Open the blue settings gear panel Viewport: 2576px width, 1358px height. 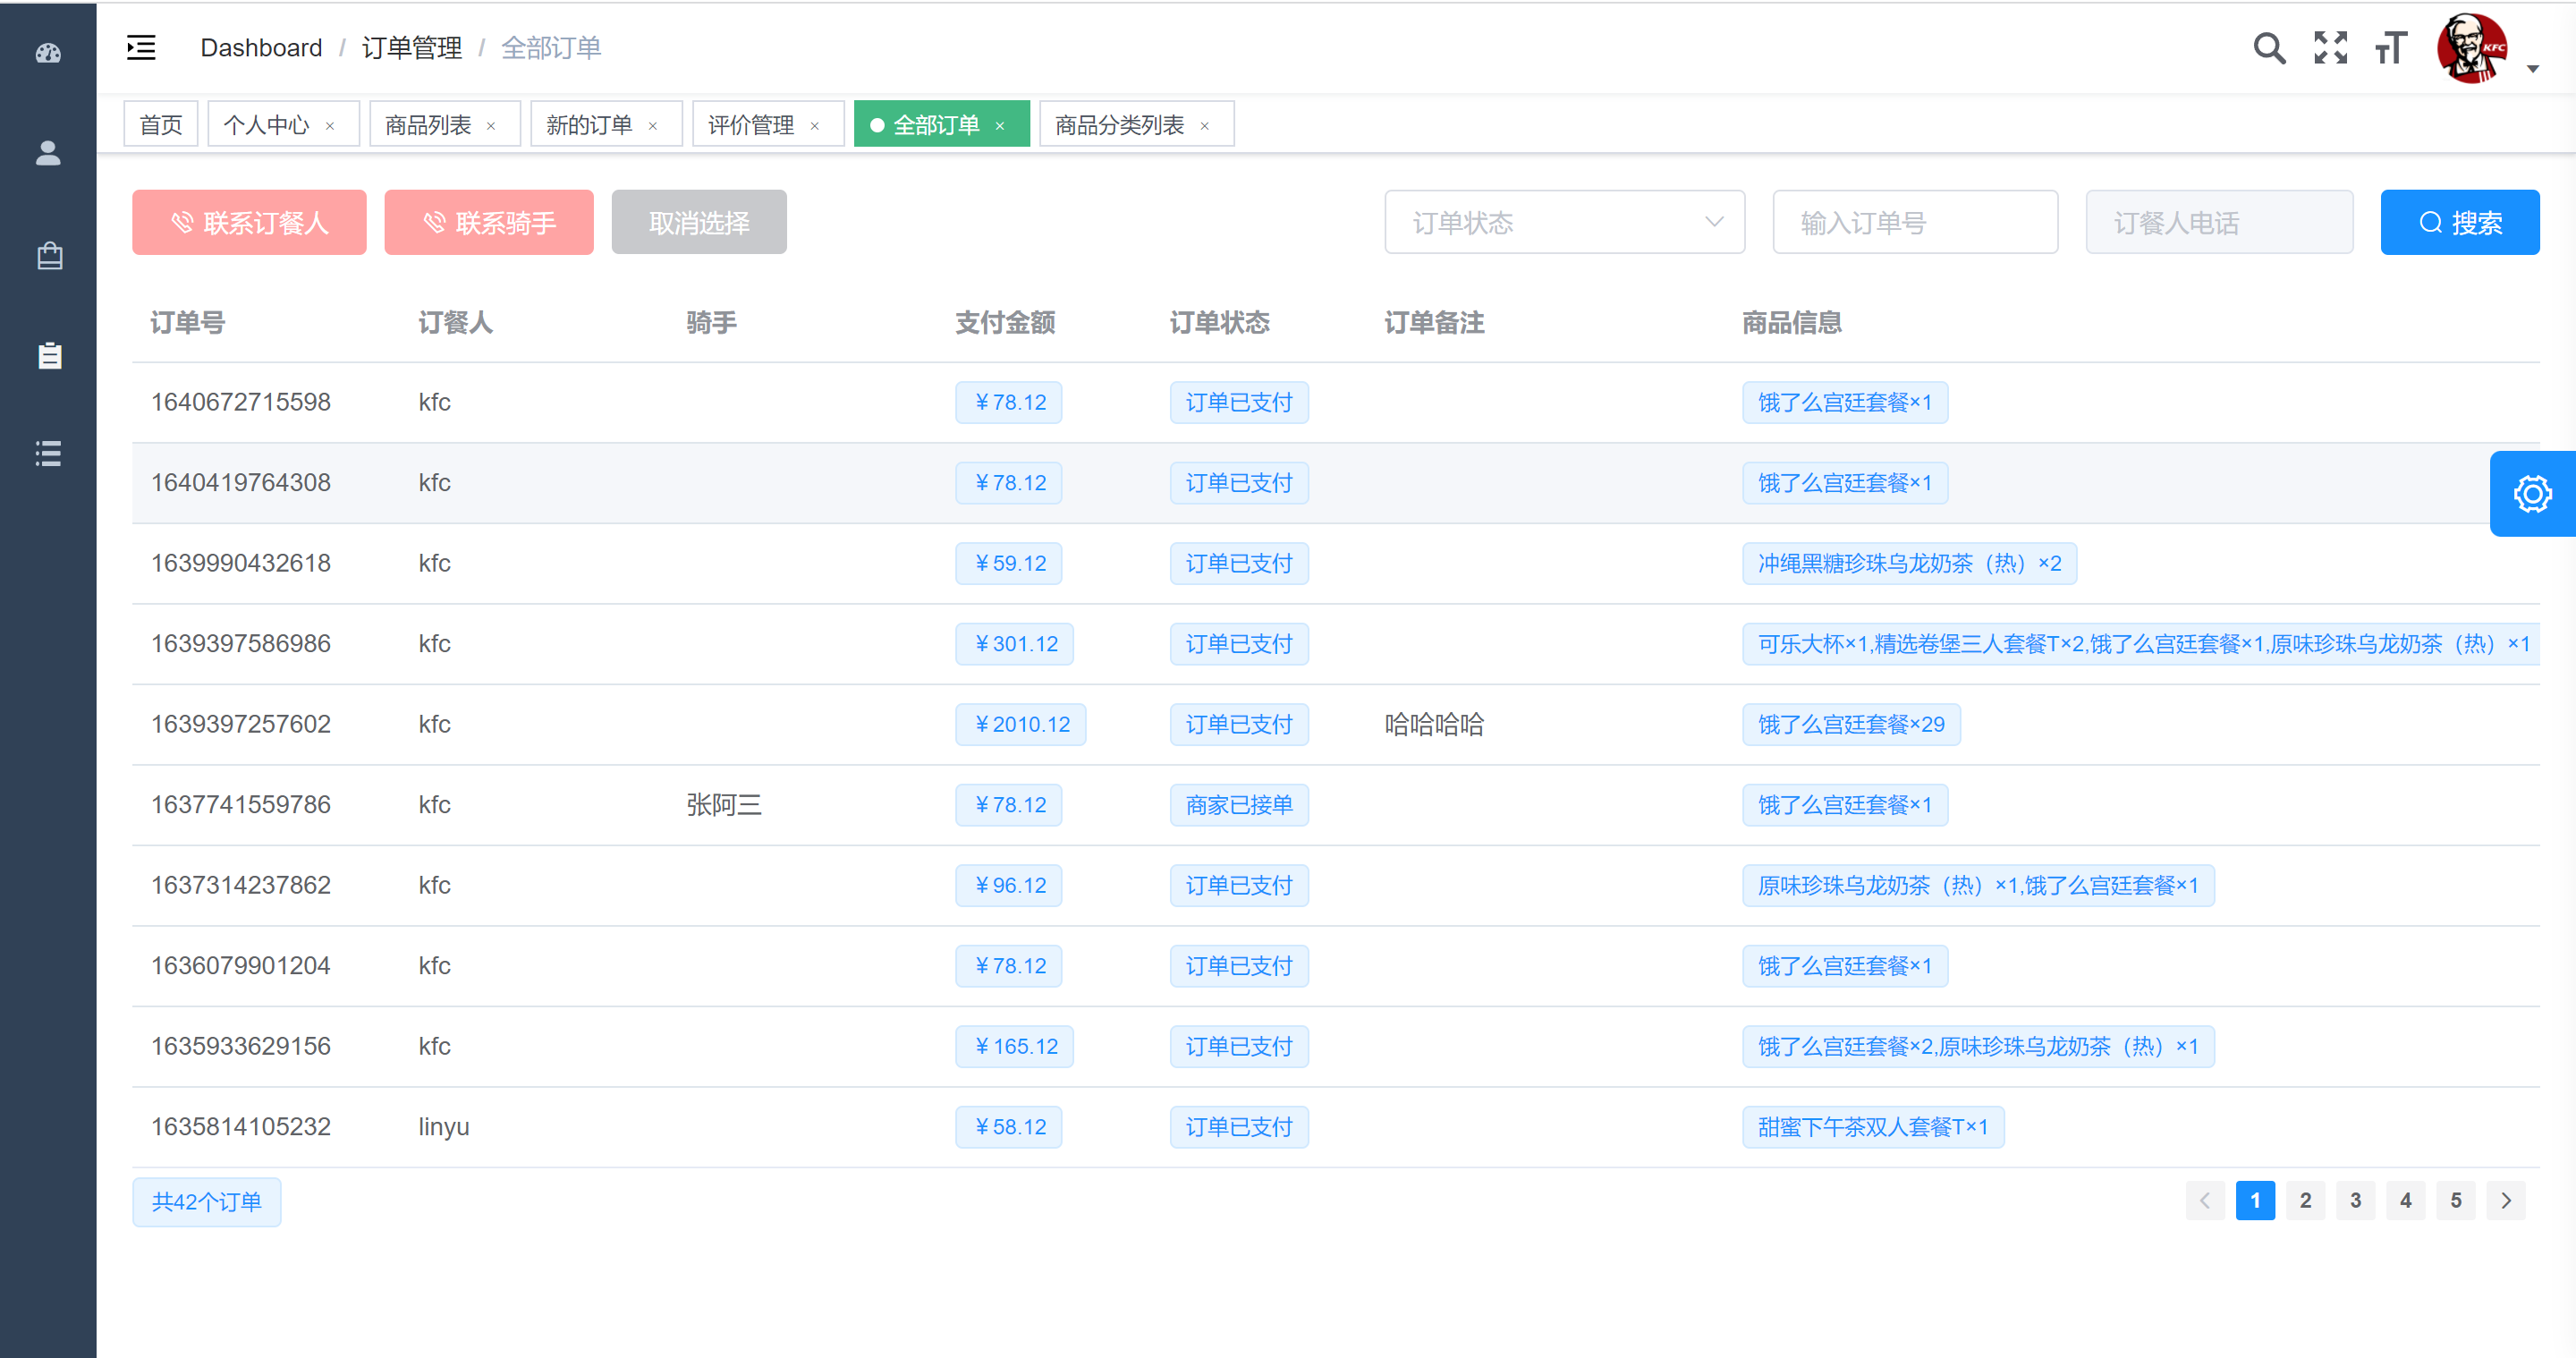coord(2532,494)
